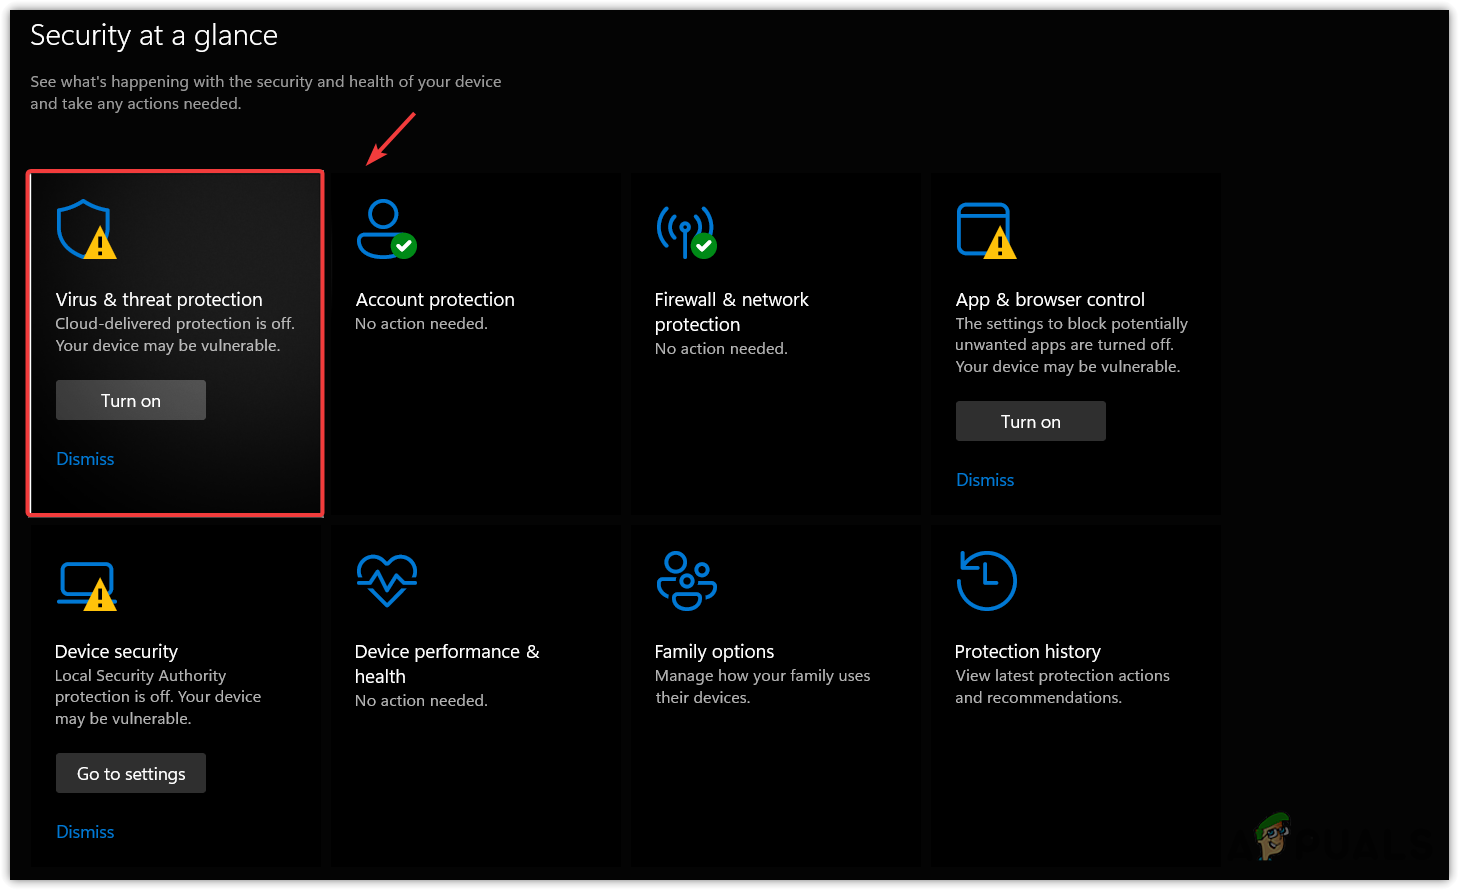This screenshot has width=1459, height=890.
Task: Click the Virus & threat protection shield icon
Action: coord(85,229)
